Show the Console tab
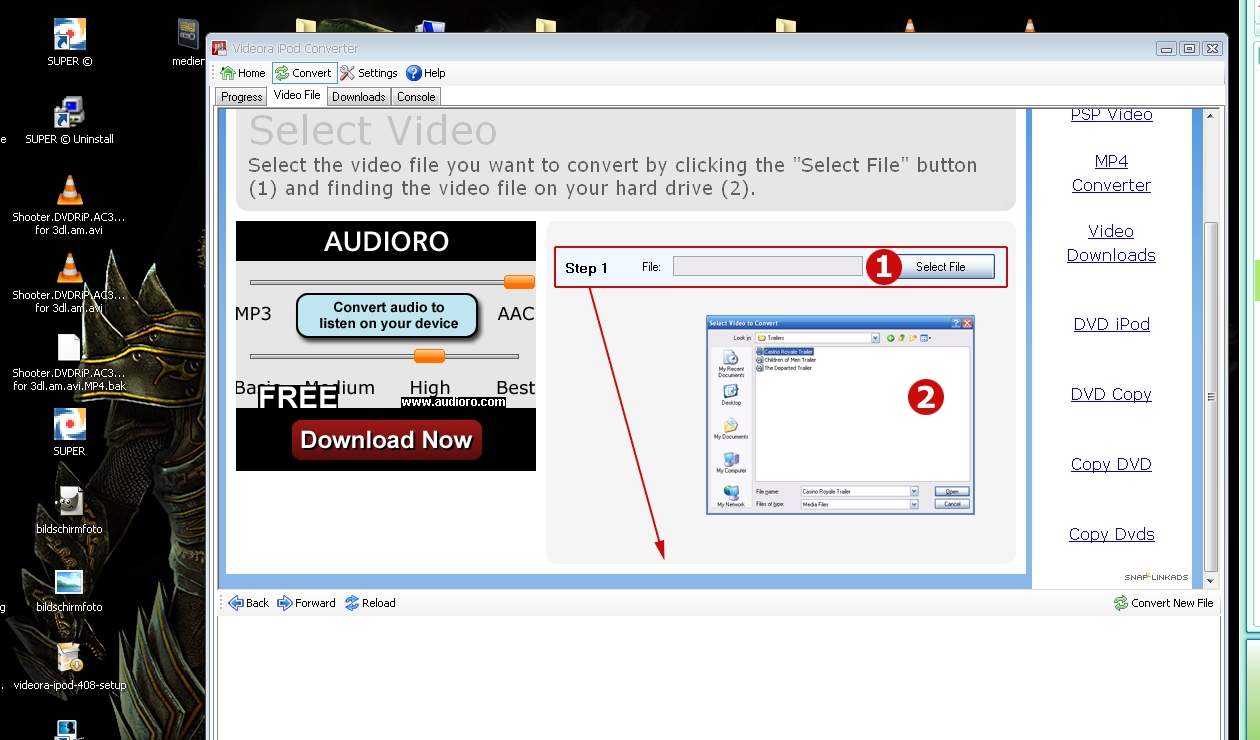Viewport: 1260px width, 740px height. [416, 97]
